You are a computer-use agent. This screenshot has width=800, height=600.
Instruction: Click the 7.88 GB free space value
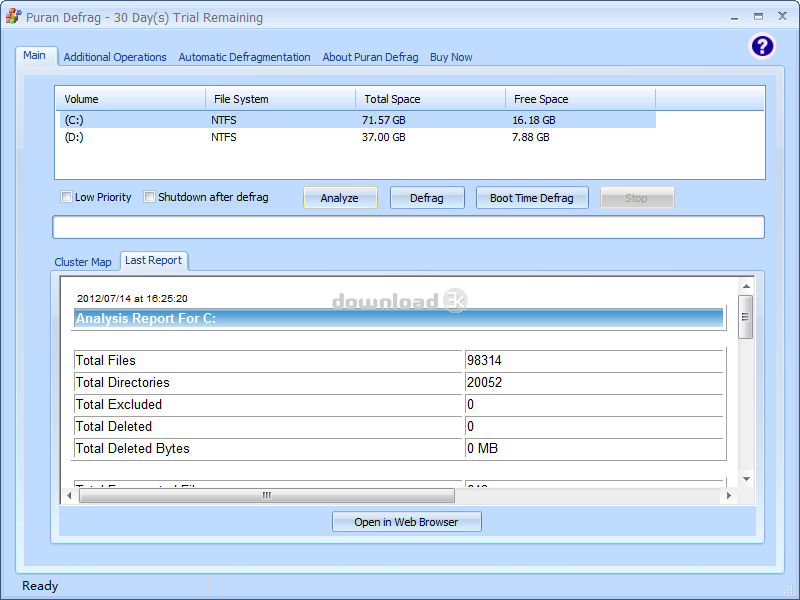531,137
